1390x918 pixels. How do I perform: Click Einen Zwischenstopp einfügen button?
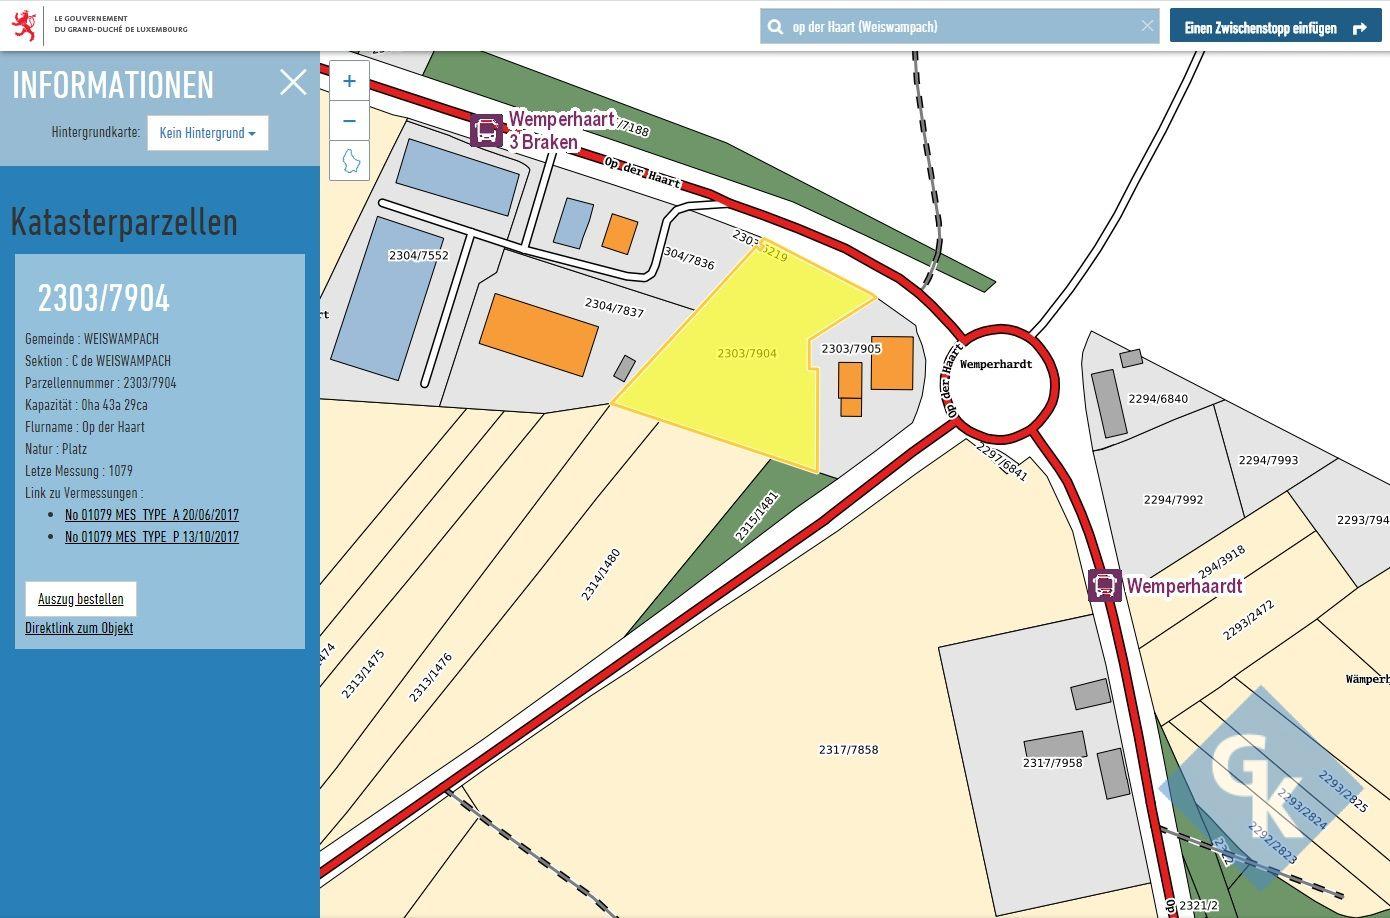1275,27
